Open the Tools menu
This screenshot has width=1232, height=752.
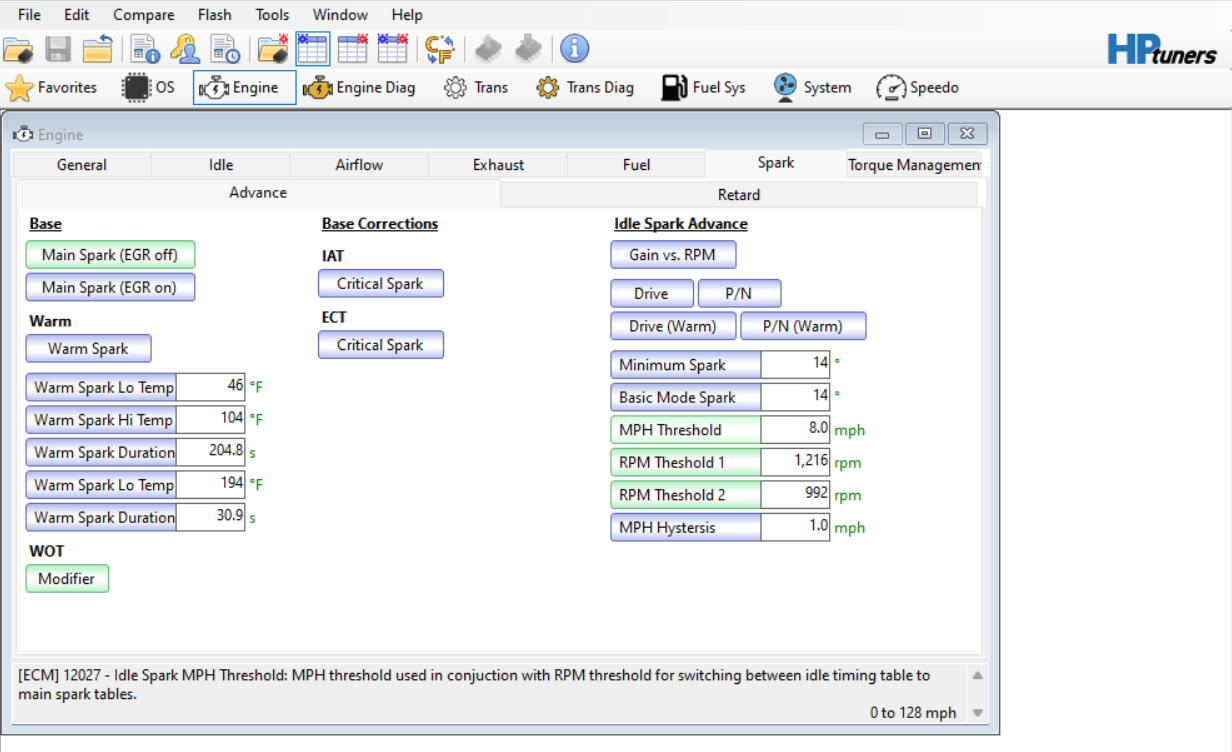pos(272,15)
